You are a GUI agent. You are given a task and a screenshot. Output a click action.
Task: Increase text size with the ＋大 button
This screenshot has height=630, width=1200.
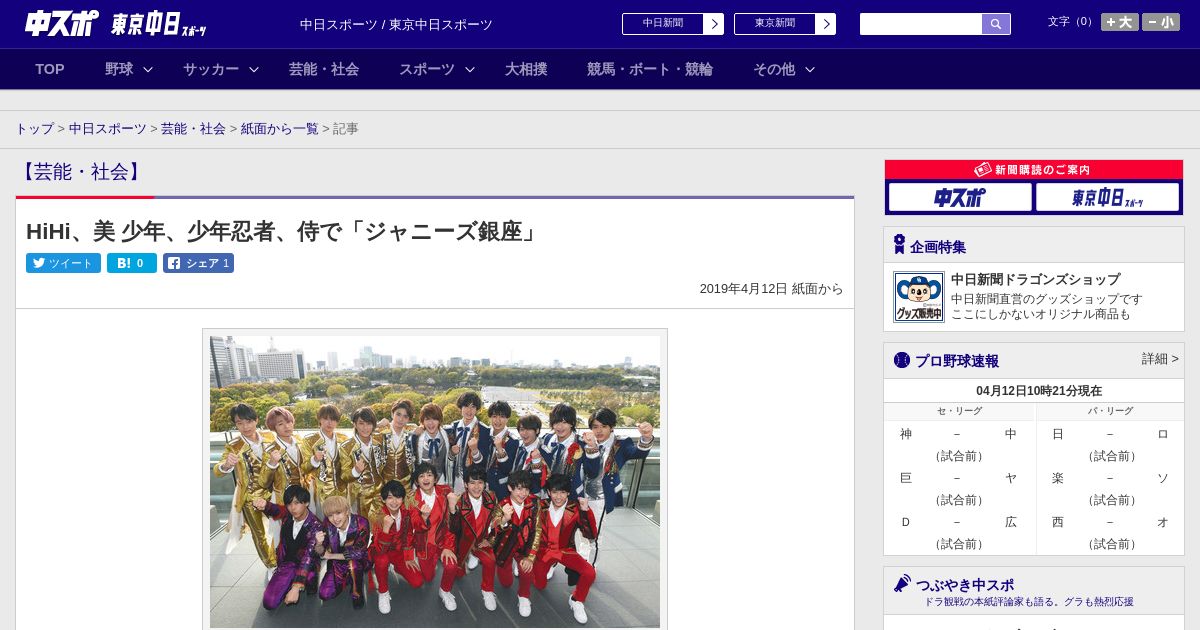tap(1119, 22)
